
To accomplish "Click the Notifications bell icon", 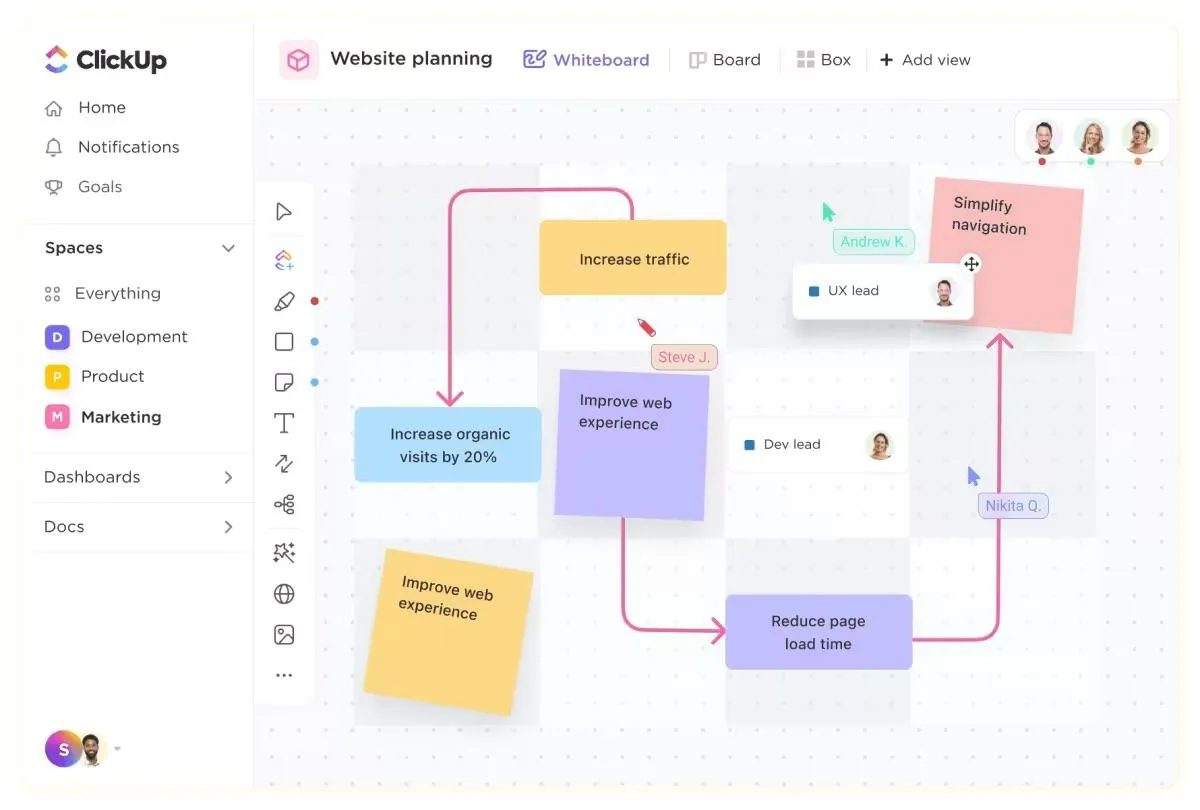I will tap(54, 147).
